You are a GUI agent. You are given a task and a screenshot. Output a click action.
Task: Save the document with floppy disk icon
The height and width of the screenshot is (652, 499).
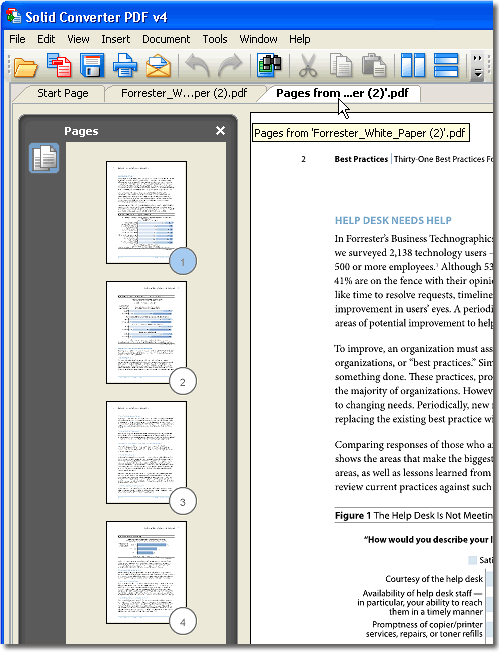click(x=92, y=65)
